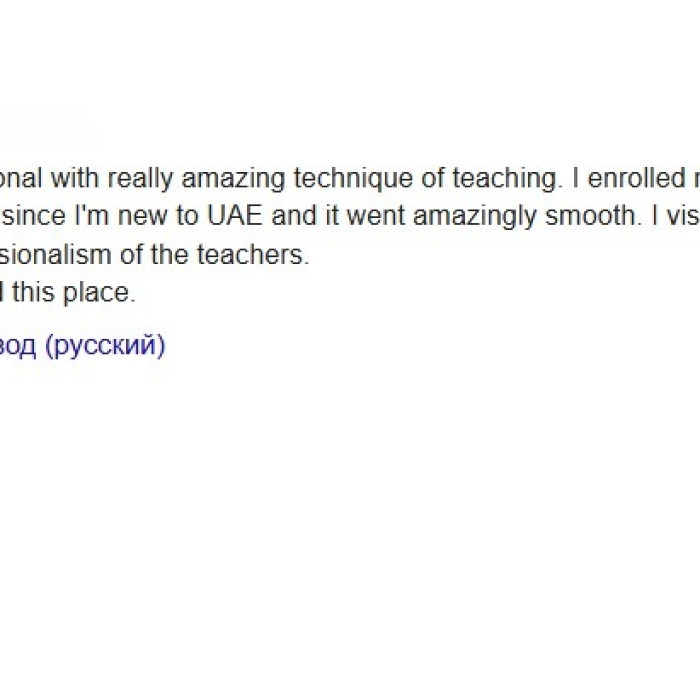Click "sionalism" fragment in third line
This screenshot has height=700, width=700.
(55, 254)
